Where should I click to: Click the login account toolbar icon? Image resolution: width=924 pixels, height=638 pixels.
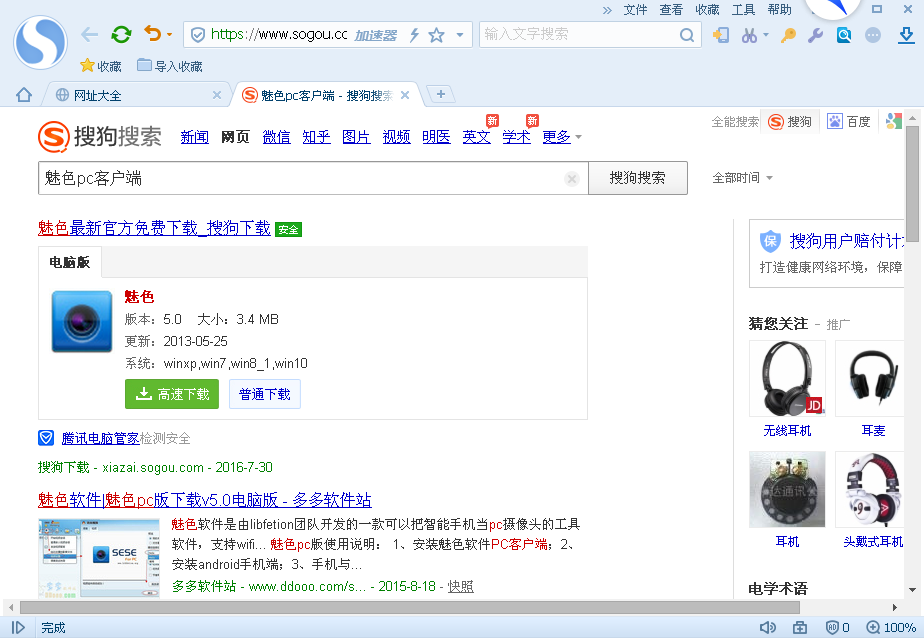(720, 35)
